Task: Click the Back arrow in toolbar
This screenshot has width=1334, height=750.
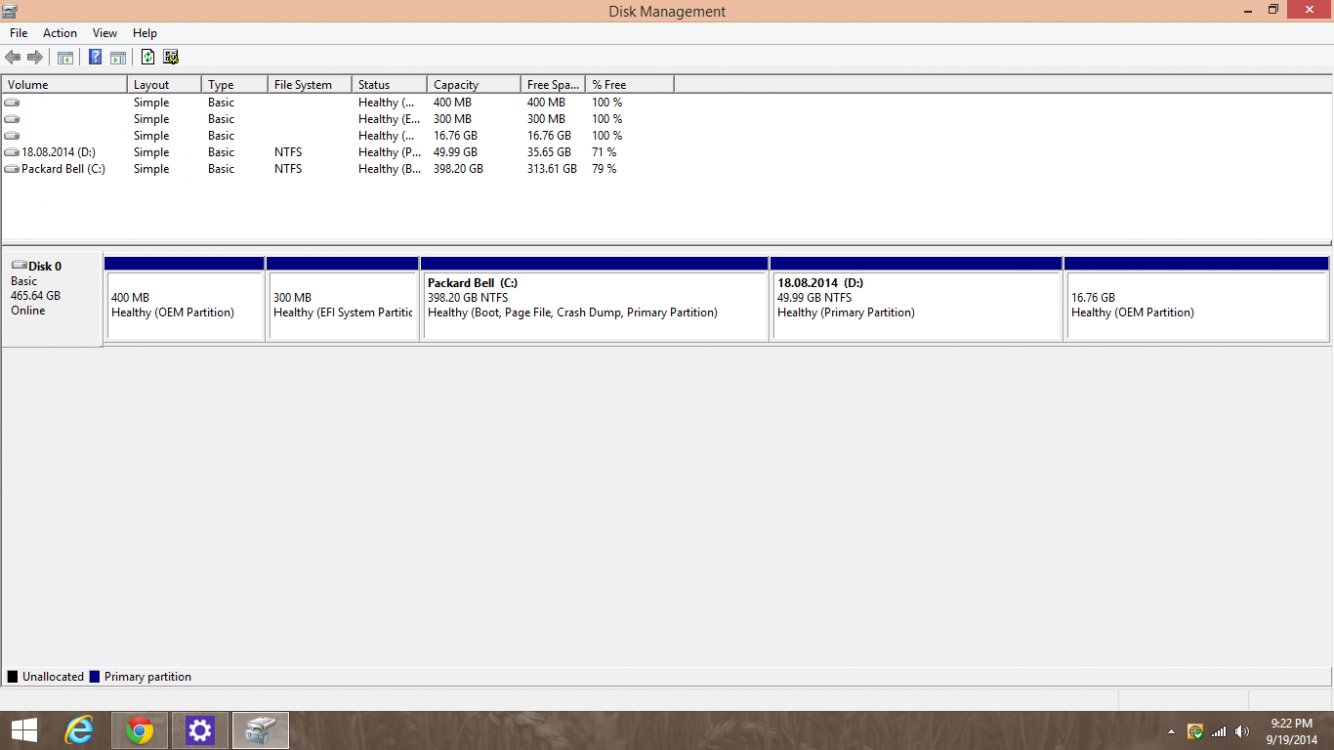Action: [x=13, y=57]
